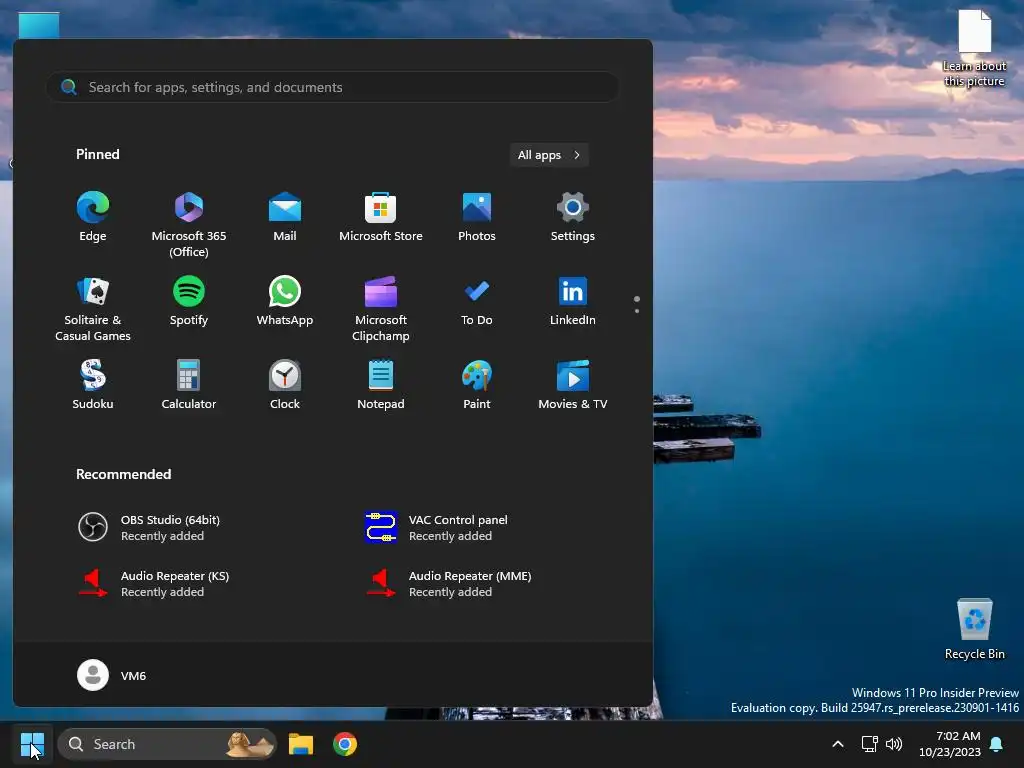Click the Start menu search field

[332, 87]
